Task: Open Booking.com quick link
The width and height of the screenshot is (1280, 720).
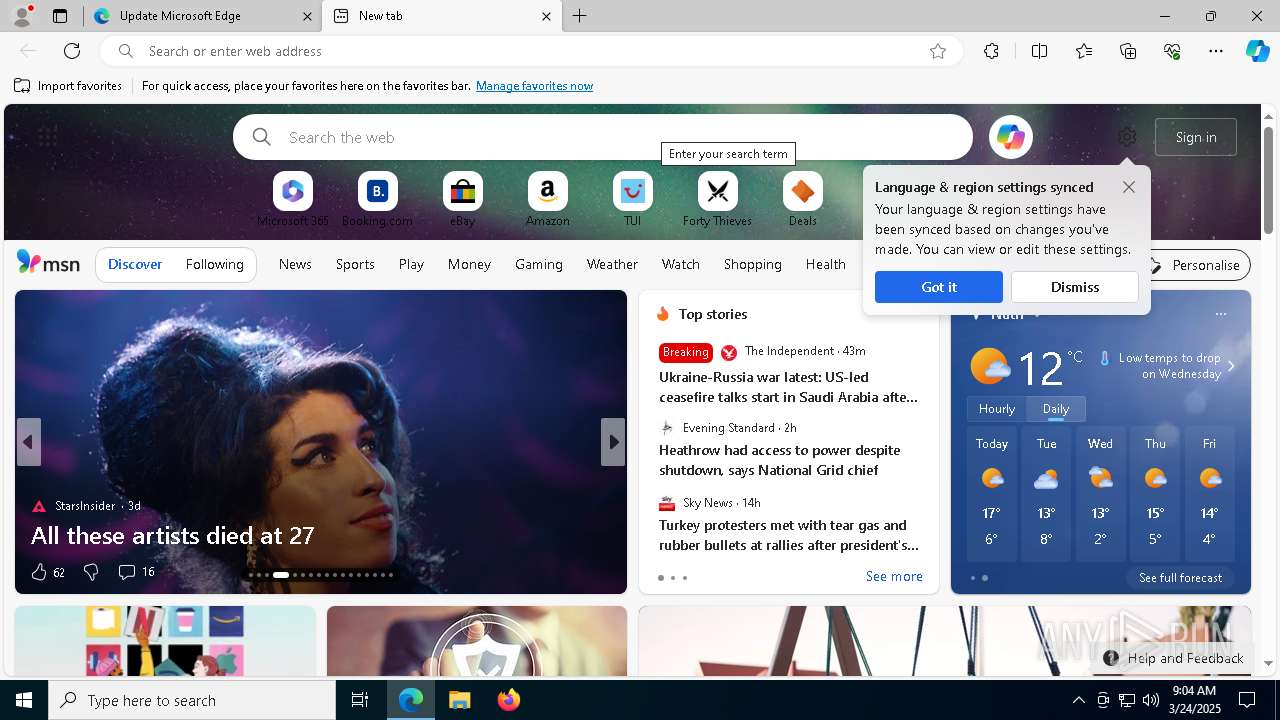Action: click(x=377, y=200)
